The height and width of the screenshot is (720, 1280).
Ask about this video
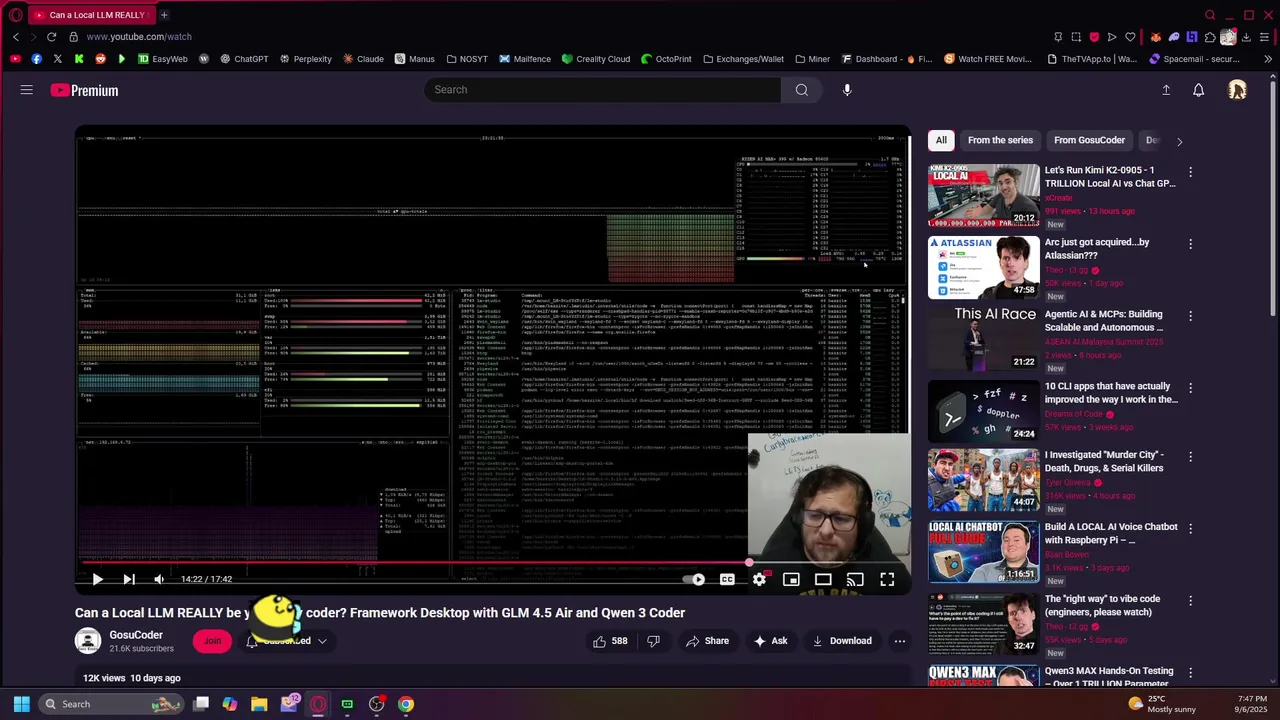tap(771, 641)
